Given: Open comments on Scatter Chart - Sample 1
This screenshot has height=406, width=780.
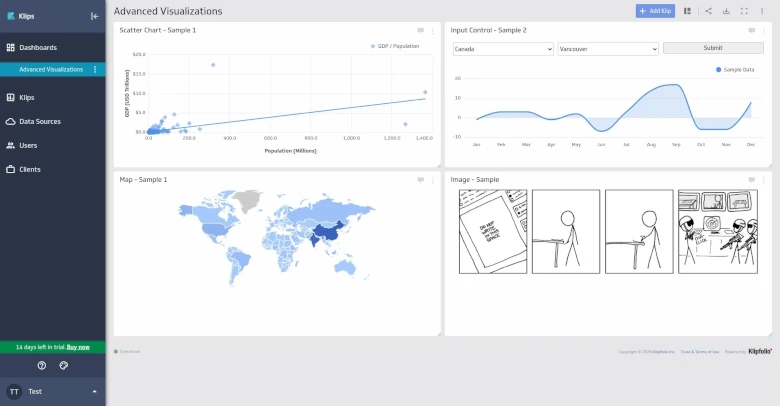Looking at the screenshot, I should tap(421, 30).
